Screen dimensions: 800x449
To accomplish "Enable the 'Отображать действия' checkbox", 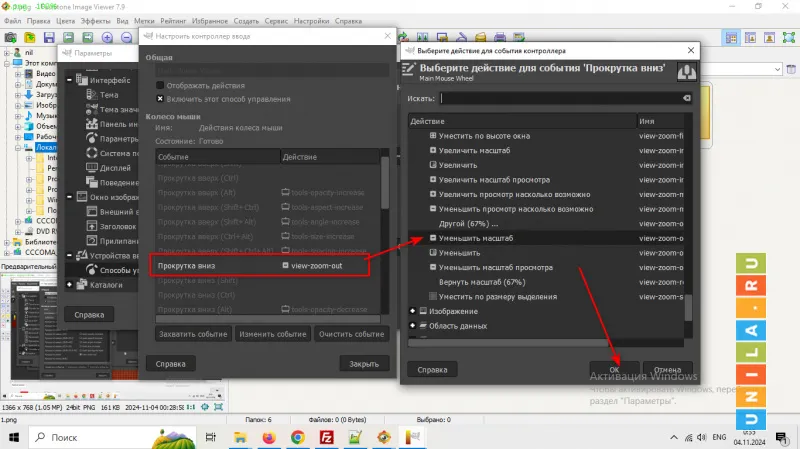I will point(160,85).
